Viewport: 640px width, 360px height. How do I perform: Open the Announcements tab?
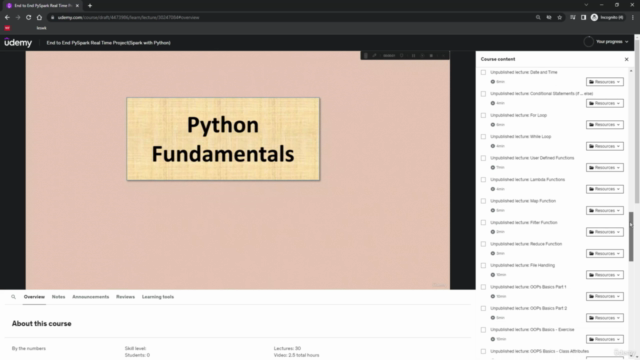pos(91,297)
